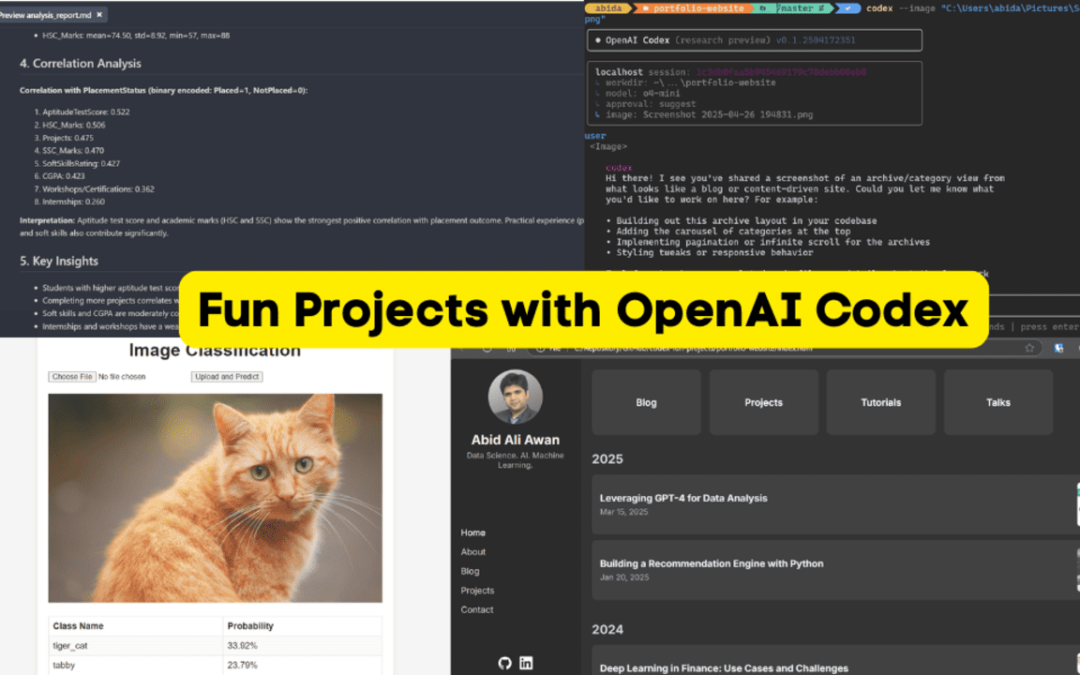Viewport: 1080px width, 675px height.
Task: Click the 2024 year heading
Action: click(608, 630)
